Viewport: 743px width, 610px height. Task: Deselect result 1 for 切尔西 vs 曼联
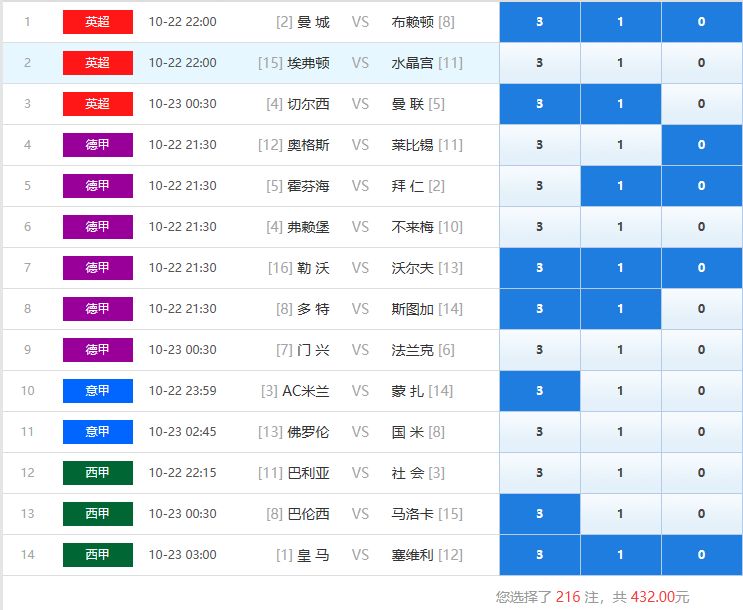click(621, 104)
